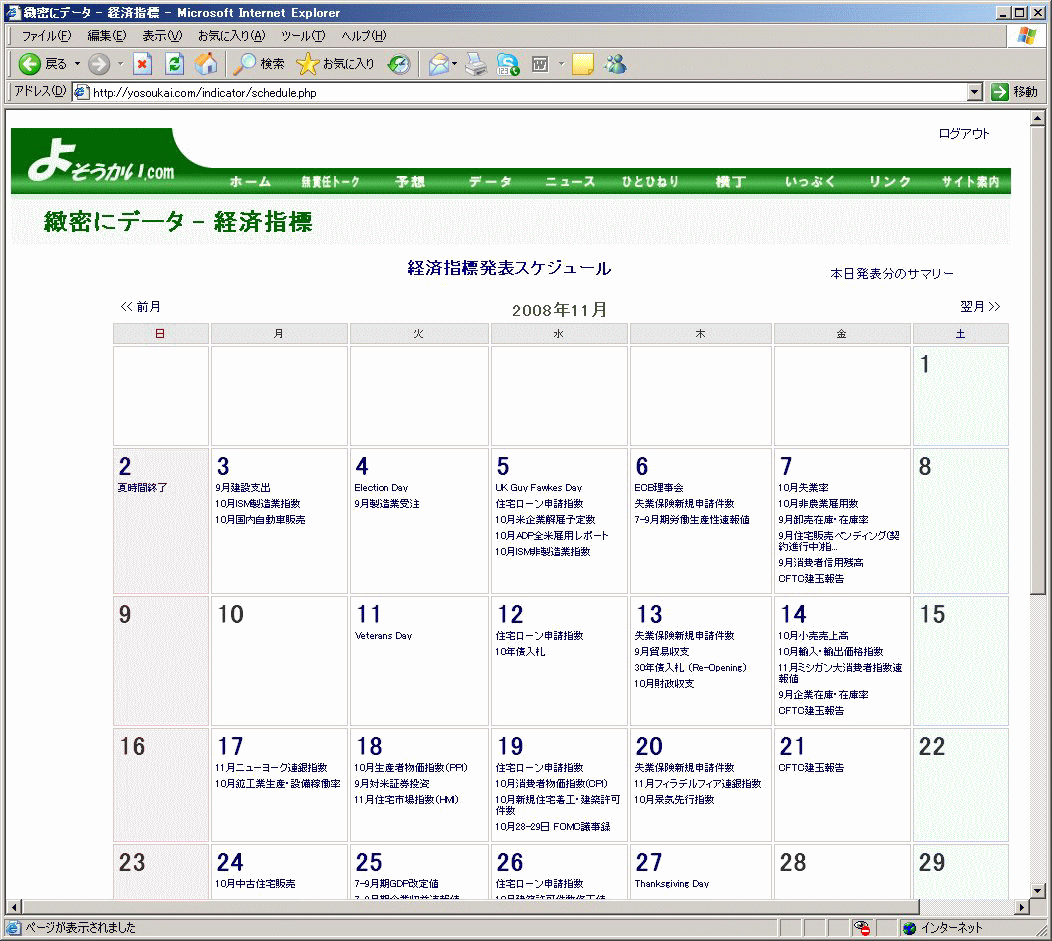Click the grey Forward arrow button
The width and height of the screenshot is (1052, 941).
click(x=99, y=64)
